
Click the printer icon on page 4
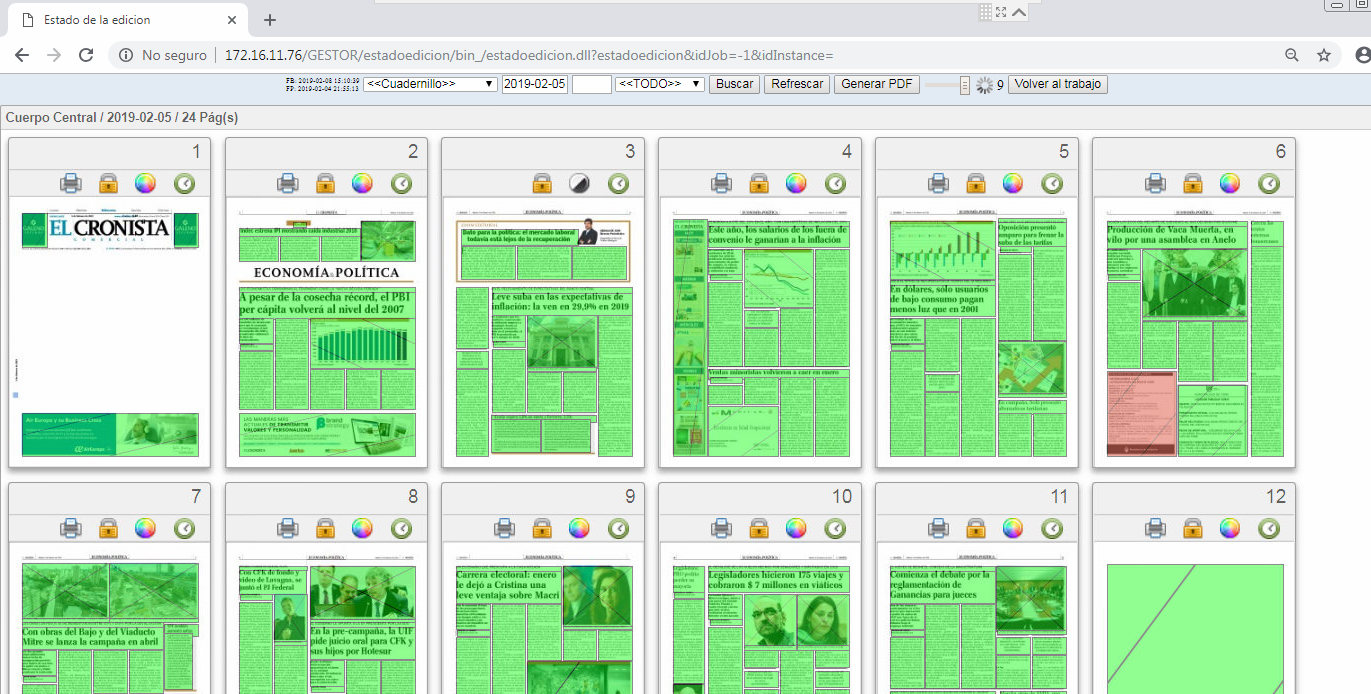(721, 183)
